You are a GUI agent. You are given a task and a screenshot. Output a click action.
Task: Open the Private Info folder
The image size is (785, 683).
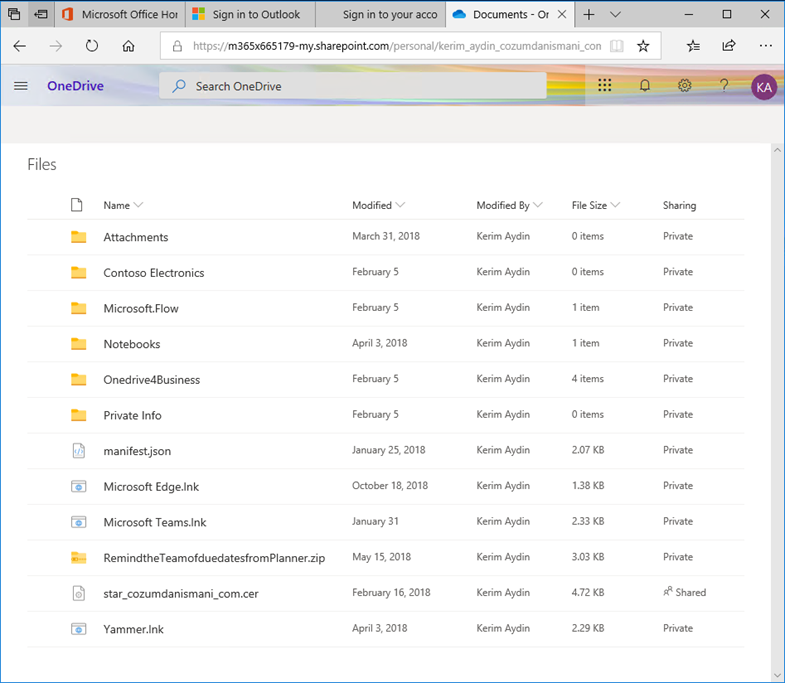tap(132, 415)
